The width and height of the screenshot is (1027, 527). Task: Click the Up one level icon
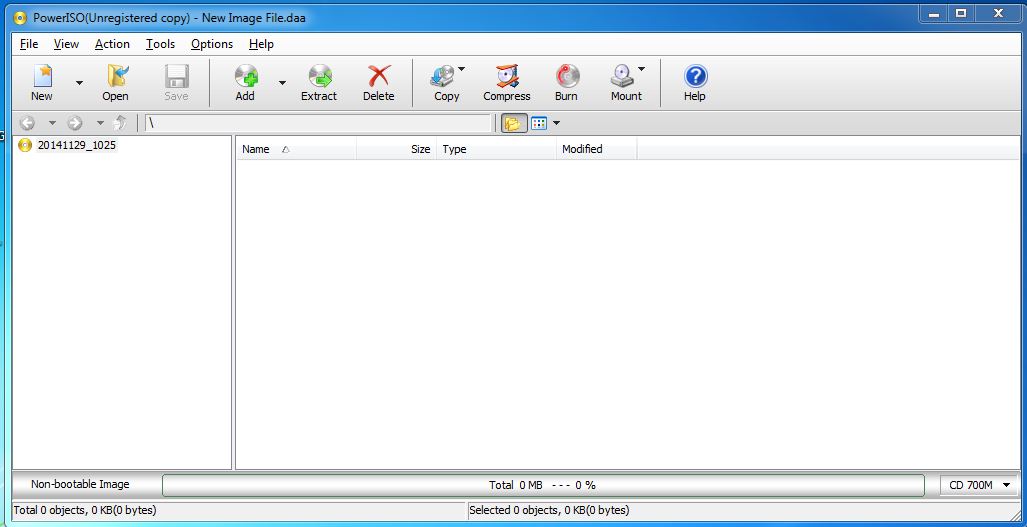point(119,123)
